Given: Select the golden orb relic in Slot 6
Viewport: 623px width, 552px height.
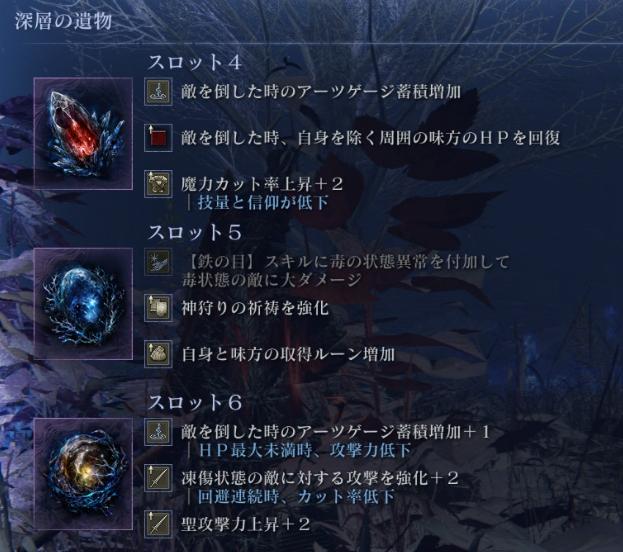Looking at the screenshot, I should point(83,474).
